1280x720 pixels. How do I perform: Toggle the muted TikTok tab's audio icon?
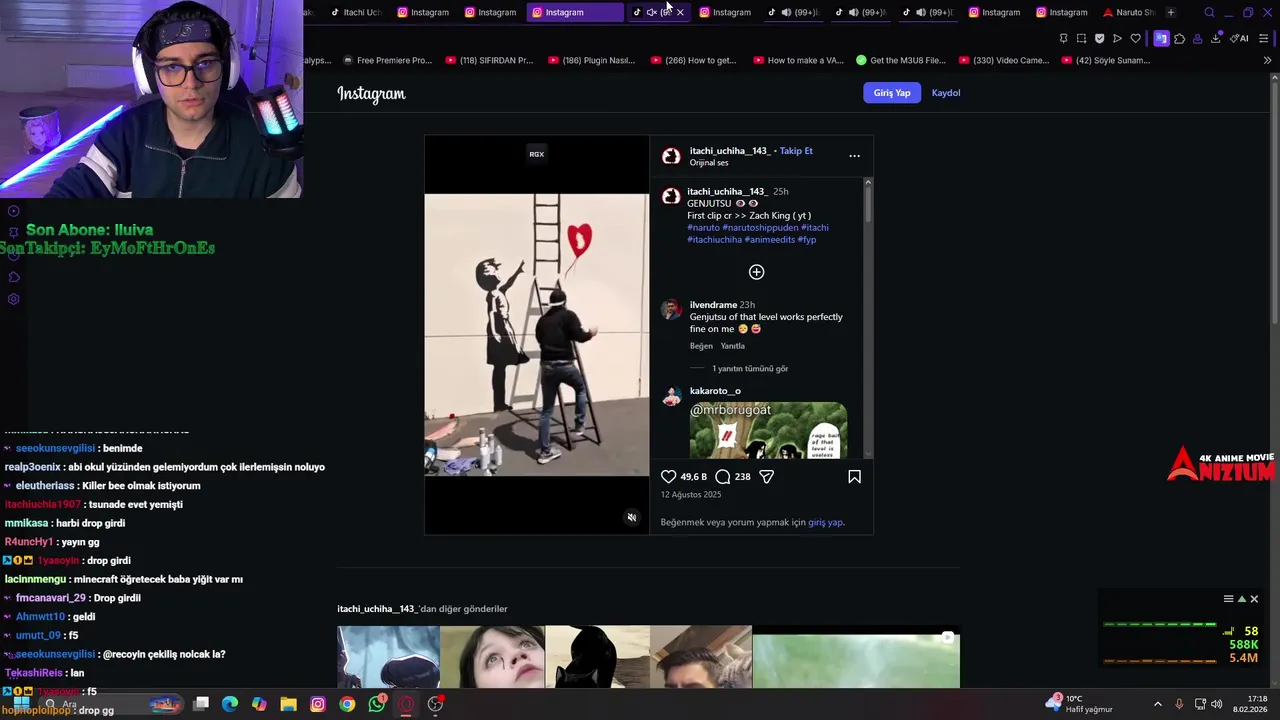652,12
